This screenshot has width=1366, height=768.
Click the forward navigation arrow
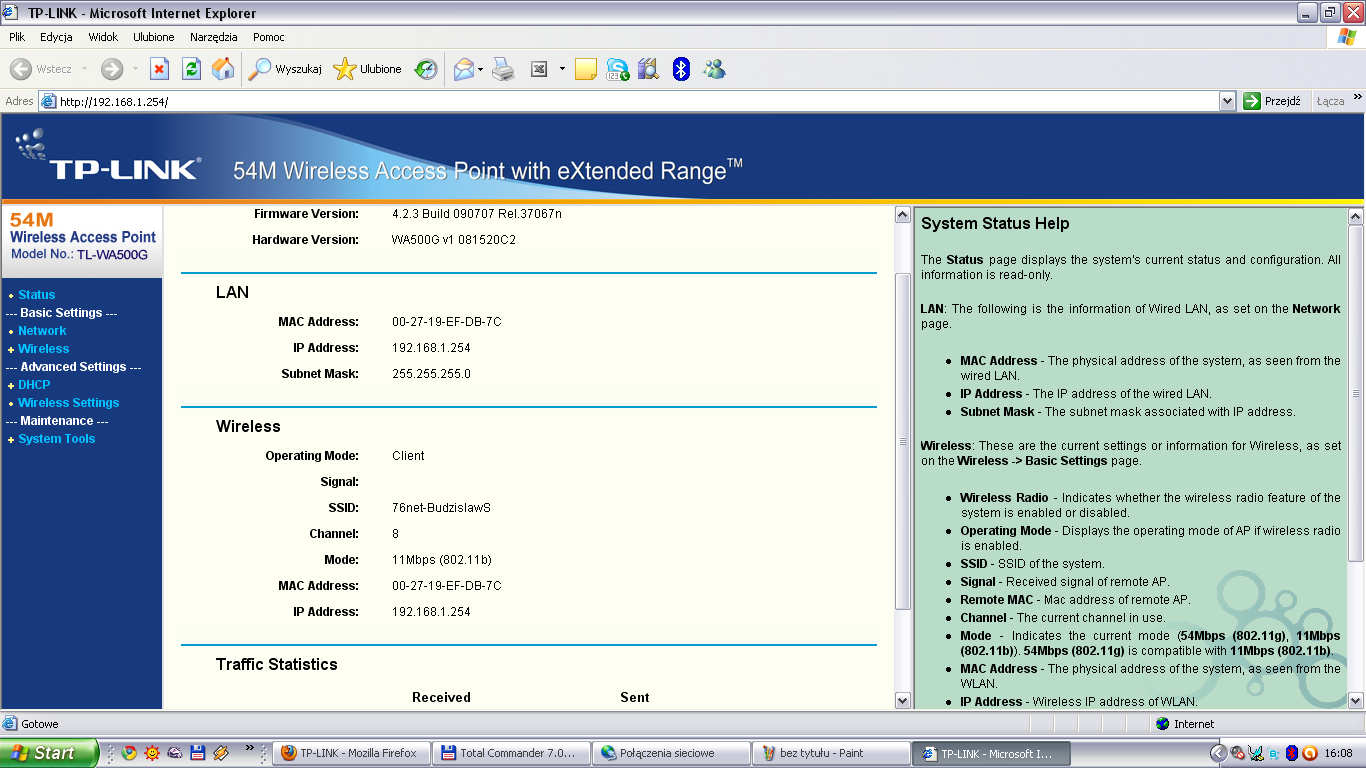click(112, 69)
